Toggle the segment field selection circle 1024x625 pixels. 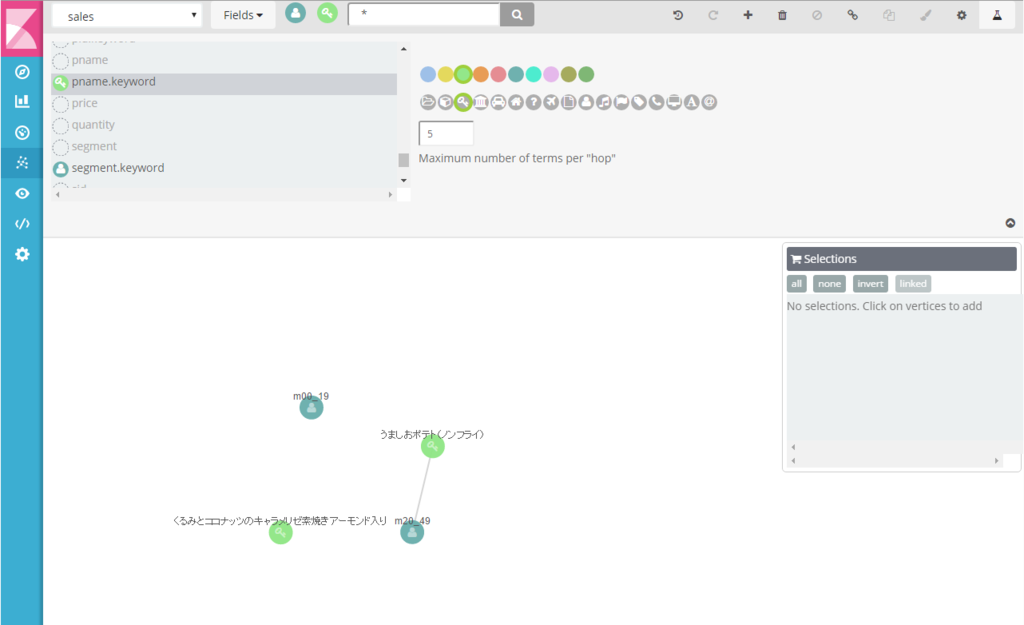(x=61, y=147)
